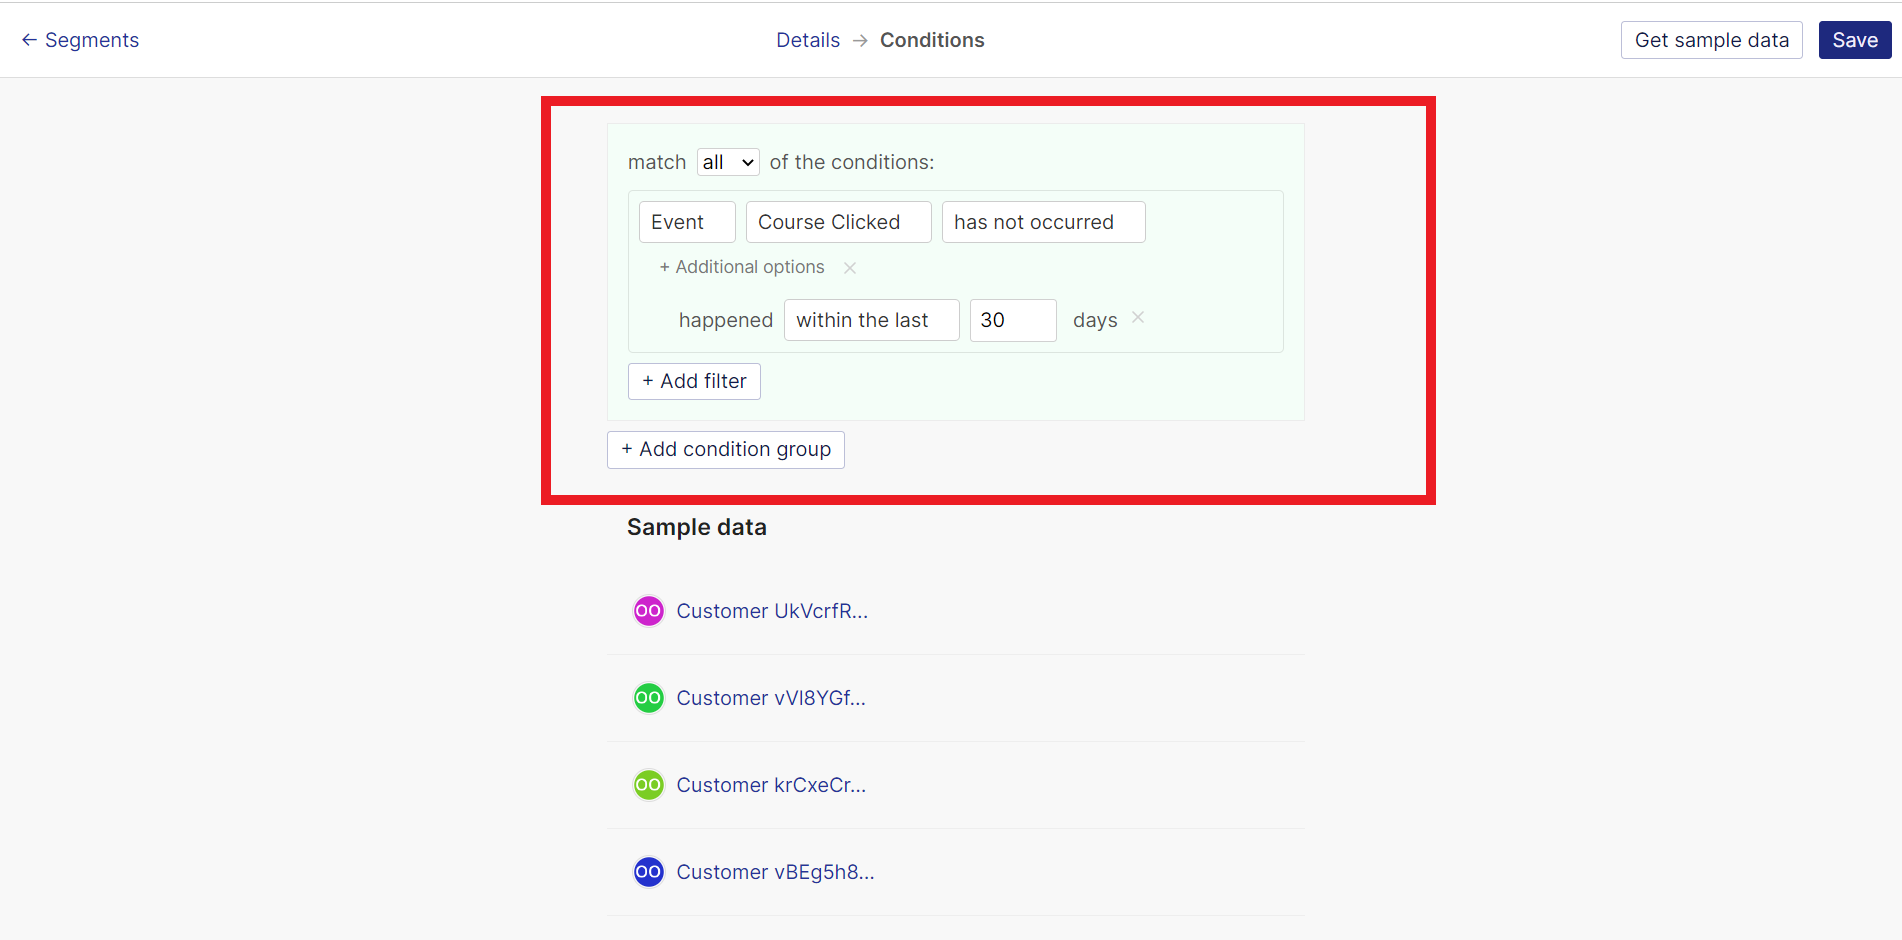Change the Course Clicked event selector

coord(838,222)
